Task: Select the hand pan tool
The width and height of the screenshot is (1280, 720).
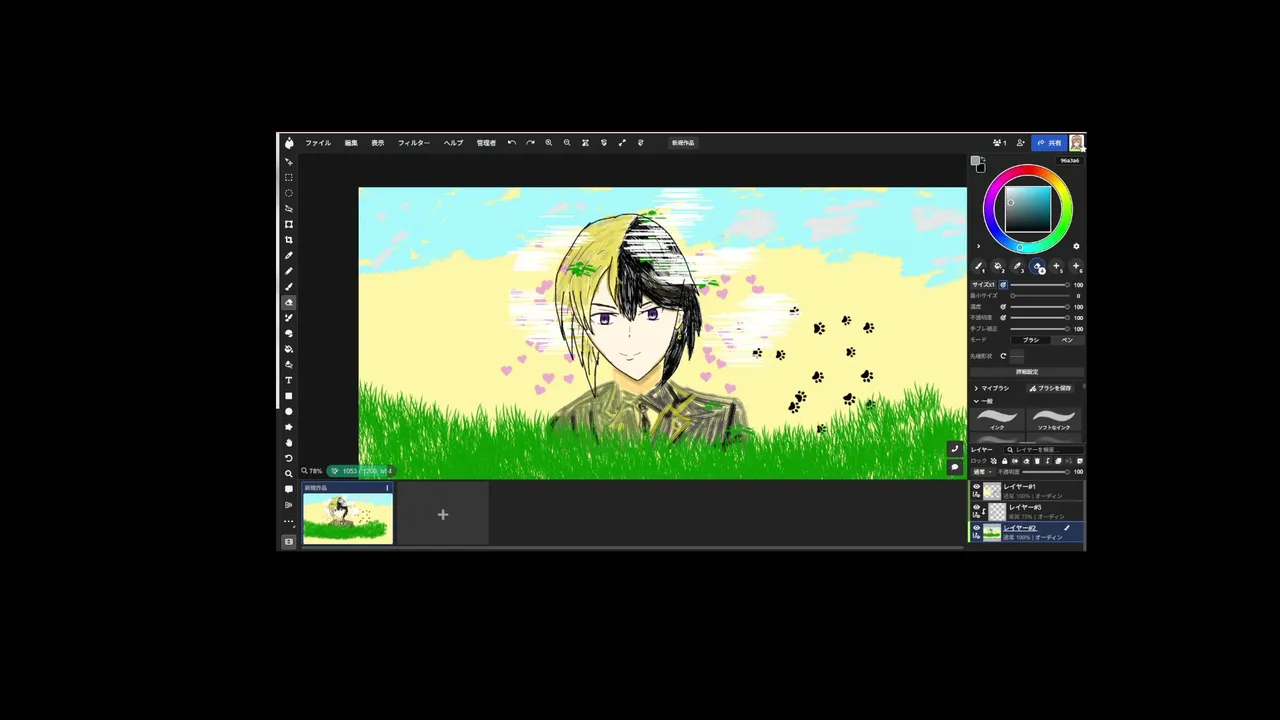Action: [289, 442]
